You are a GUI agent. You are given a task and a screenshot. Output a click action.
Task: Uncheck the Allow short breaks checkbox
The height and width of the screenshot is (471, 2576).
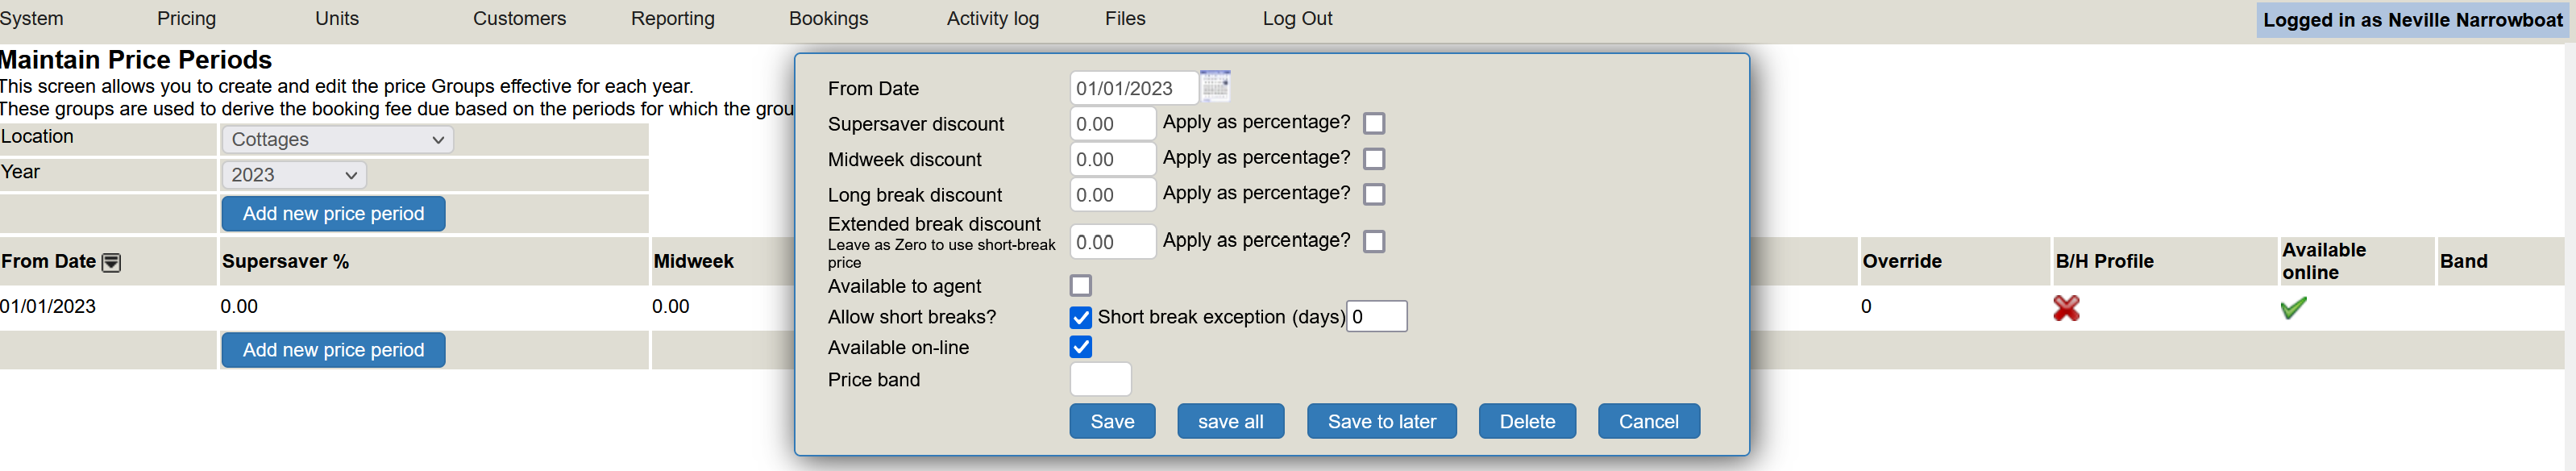pos(1080,317)
